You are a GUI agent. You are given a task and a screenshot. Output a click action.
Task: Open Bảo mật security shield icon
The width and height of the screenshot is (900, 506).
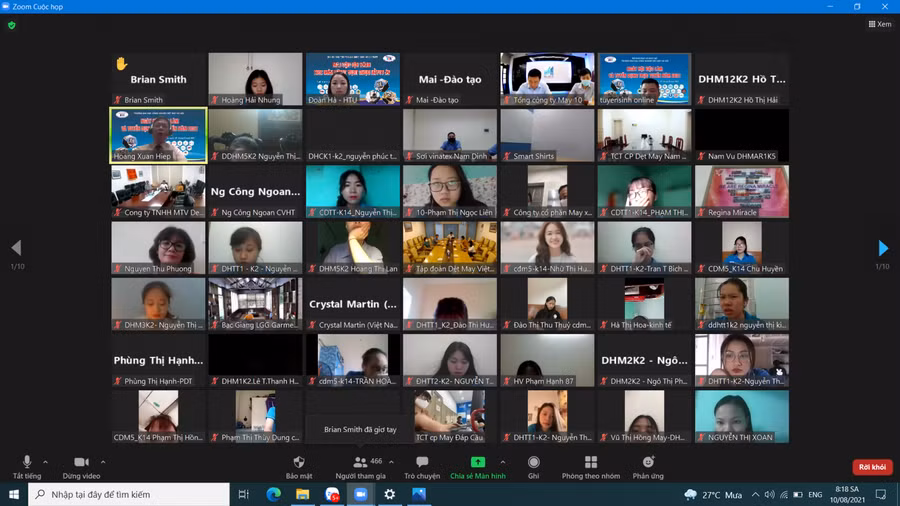pyautogui.click(x=299, y=463)
